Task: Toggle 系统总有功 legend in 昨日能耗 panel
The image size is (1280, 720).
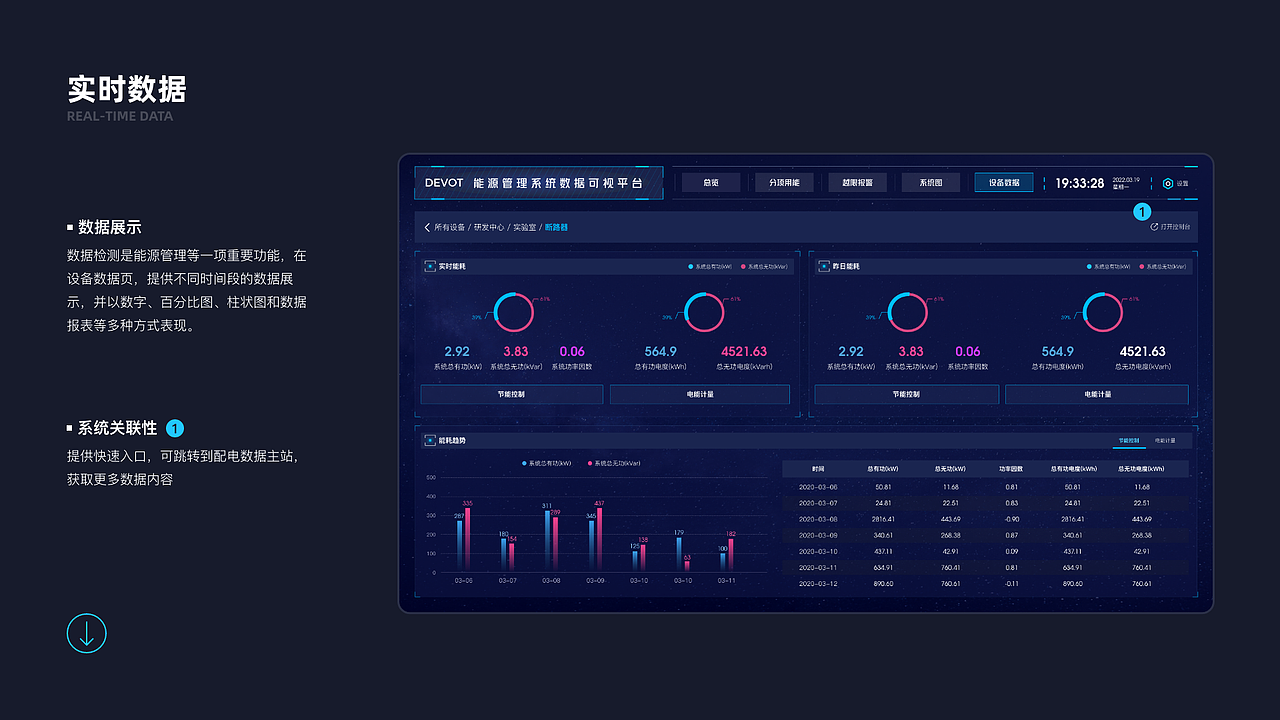Action: tap(1109, 267)
